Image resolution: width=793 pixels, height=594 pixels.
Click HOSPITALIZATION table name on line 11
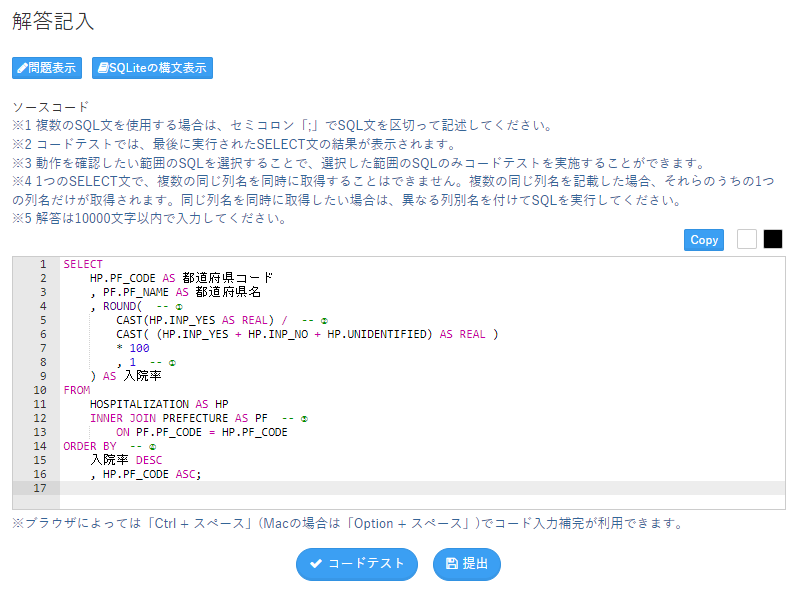(139, 404)
